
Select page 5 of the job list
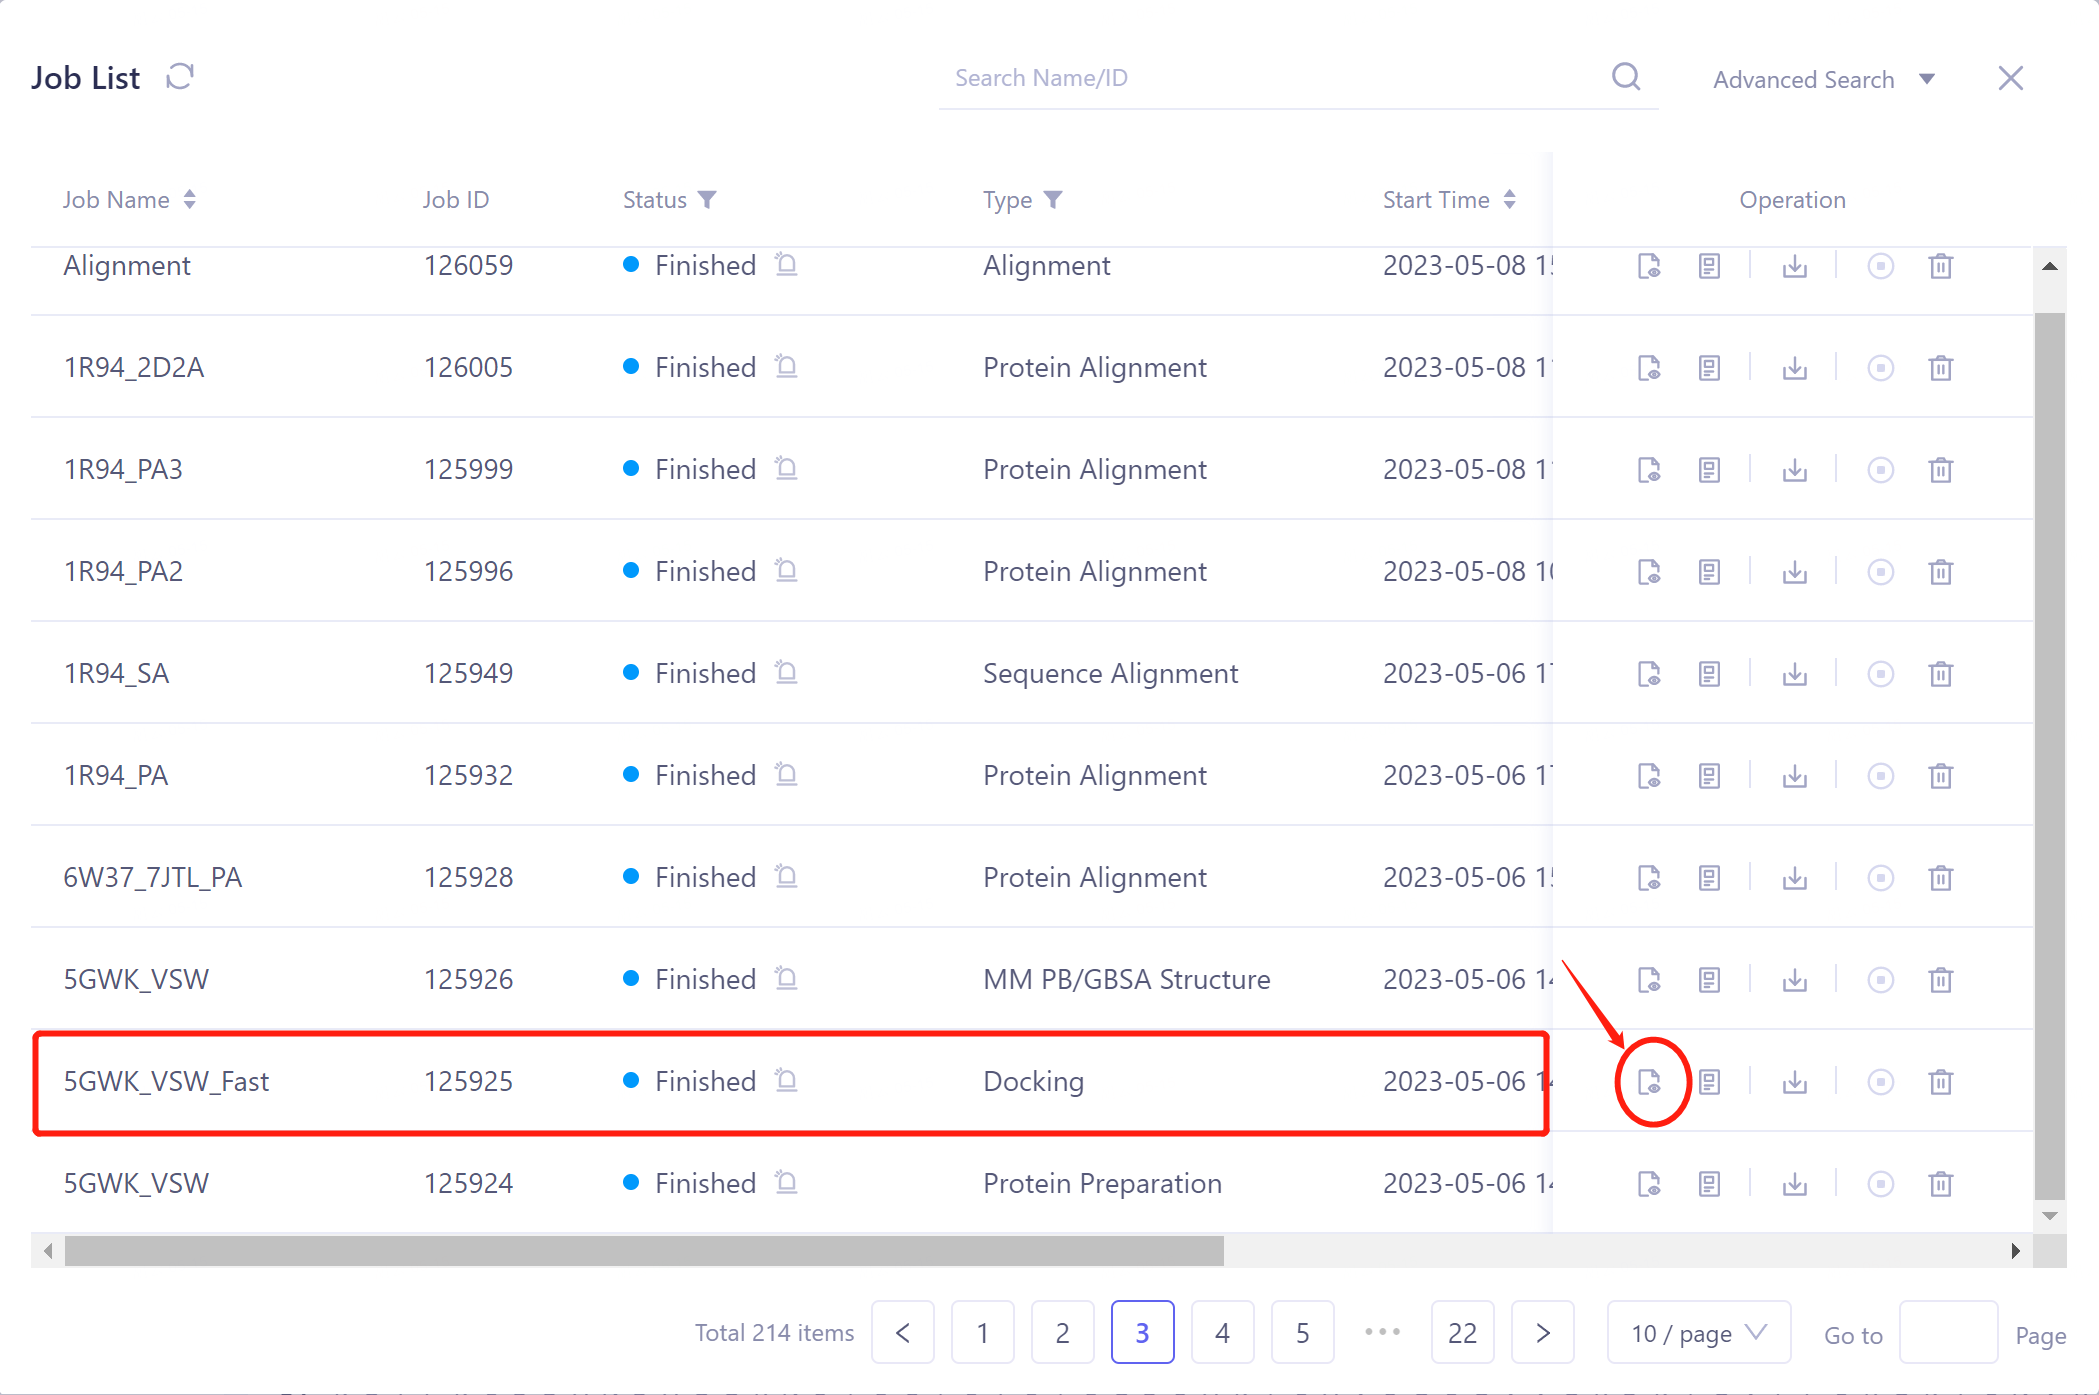(x=1302, y=1332)
